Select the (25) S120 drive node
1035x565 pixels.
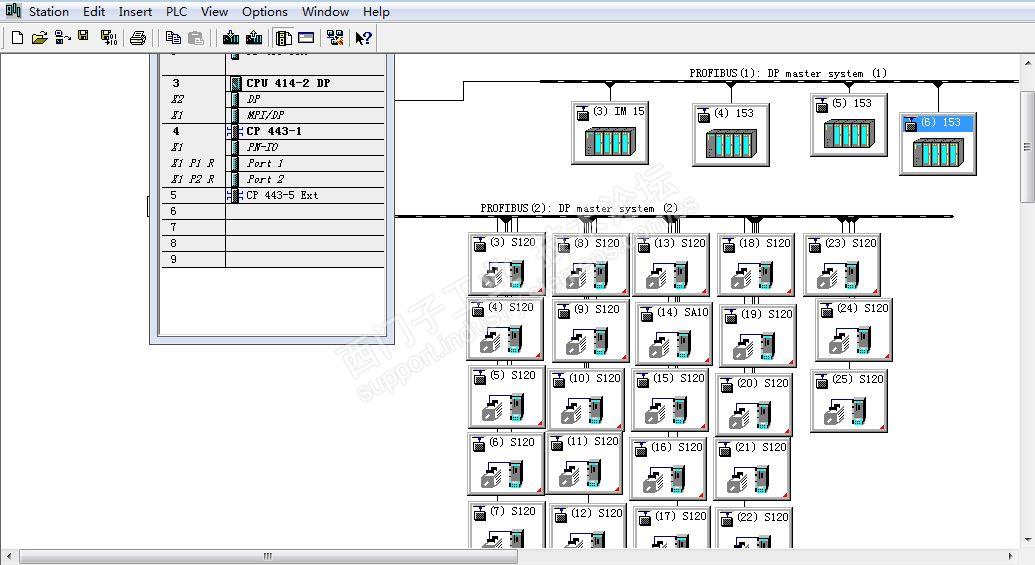(x=849, y=402)
